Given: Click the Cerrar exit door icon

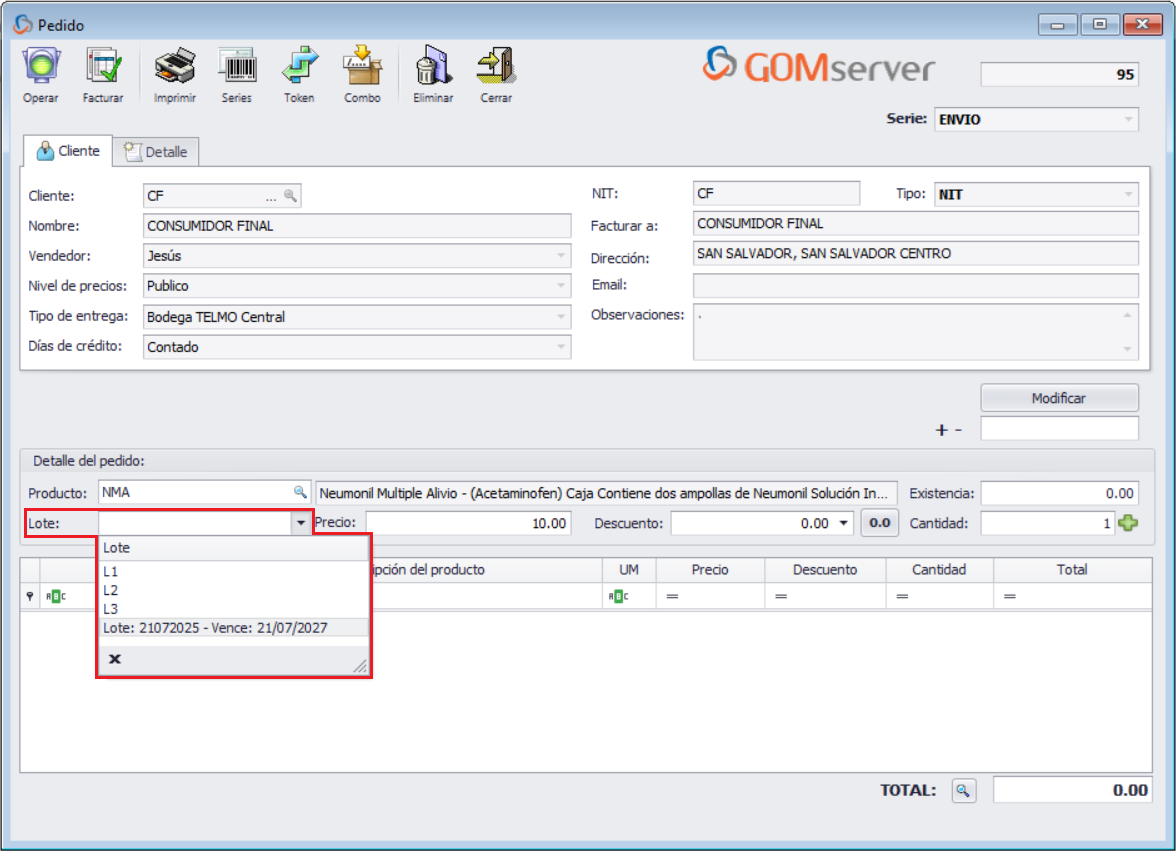Looking at the screenshot, I should [x=496, y=69].
